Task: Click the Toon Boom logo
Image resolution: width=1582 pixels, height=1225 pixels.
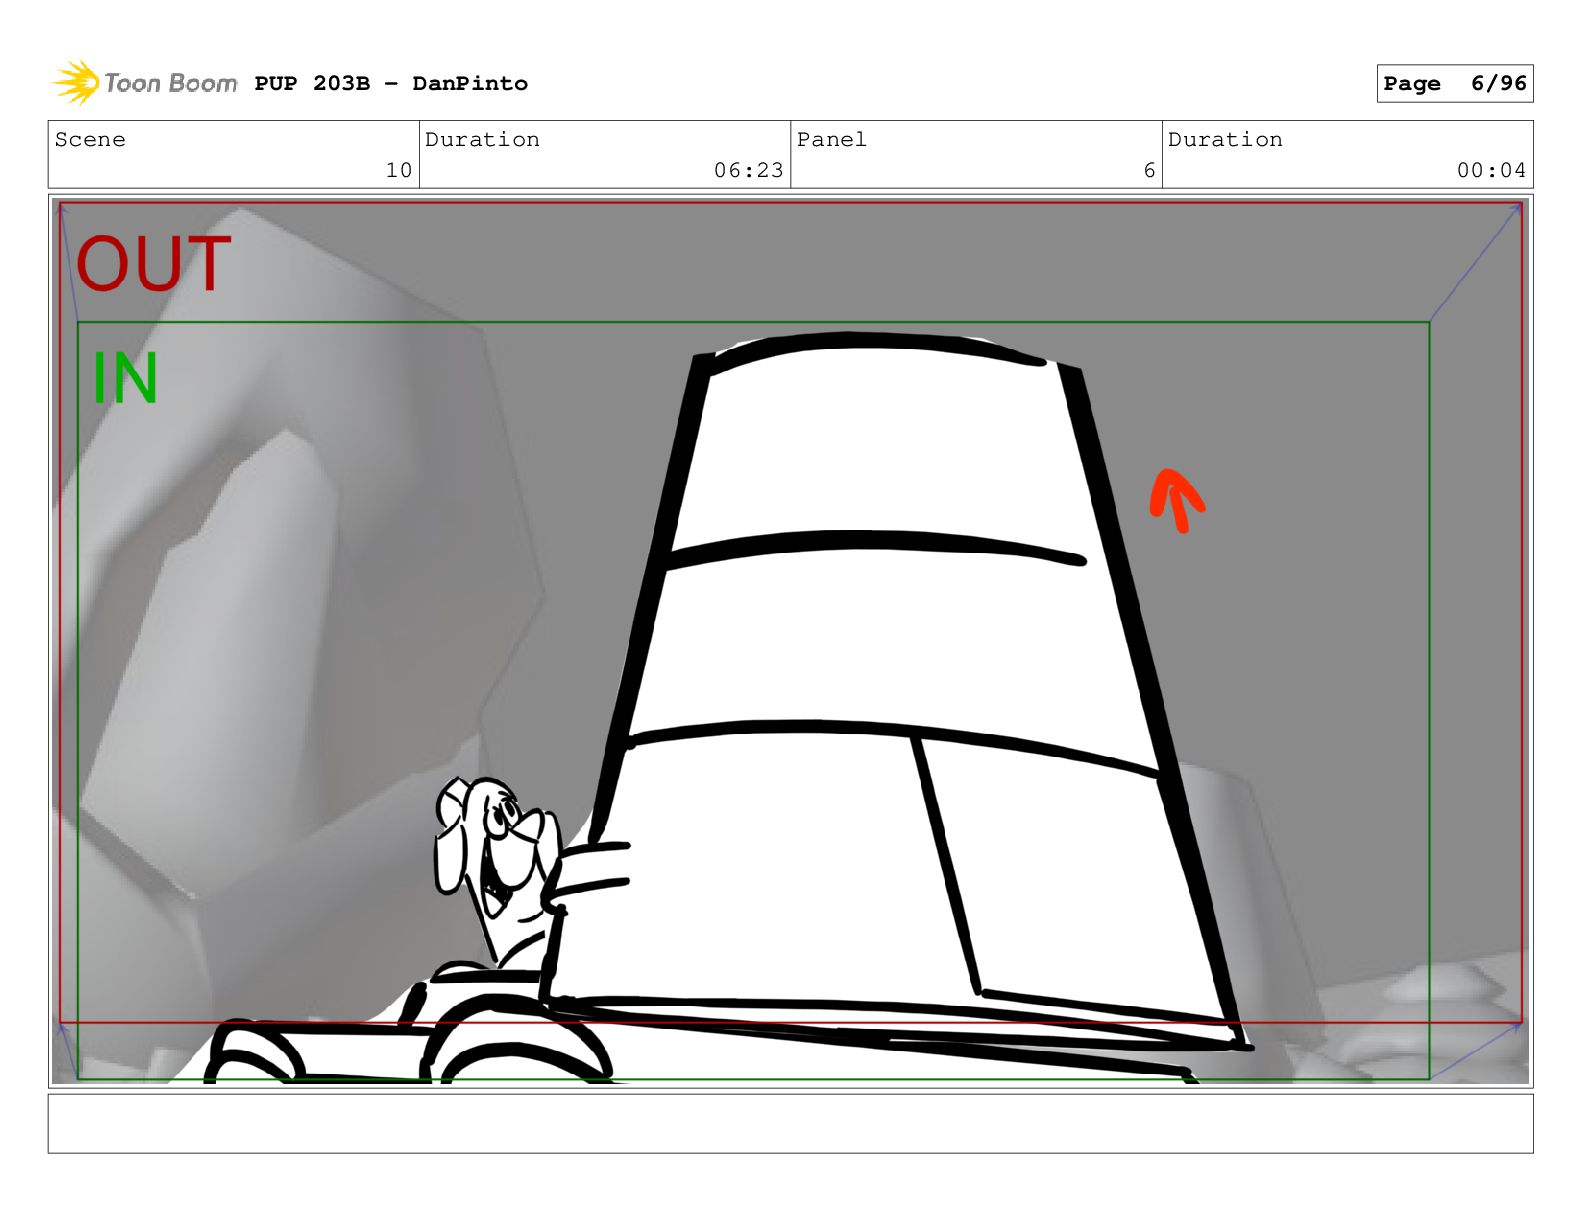Action: click(145, 83)
